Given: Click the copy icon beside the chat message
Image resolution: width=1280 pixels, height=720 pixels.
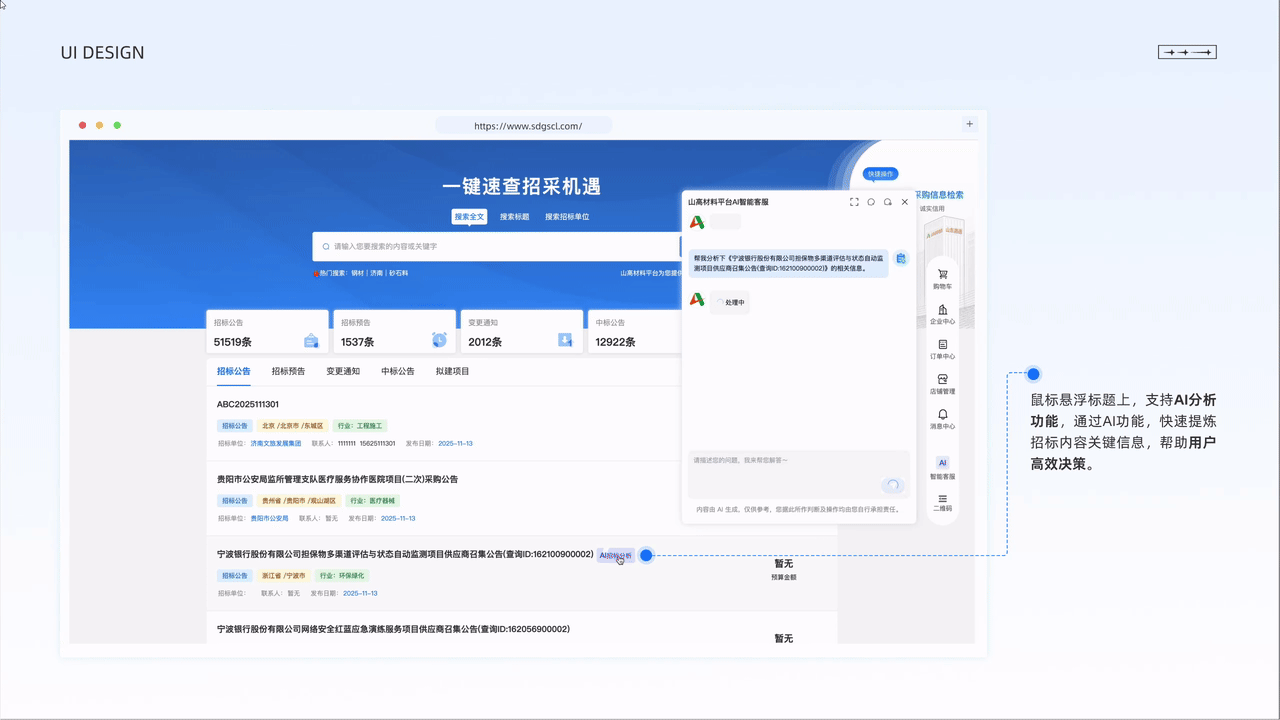Looking at the screenshot, I should tap(901, 258).
